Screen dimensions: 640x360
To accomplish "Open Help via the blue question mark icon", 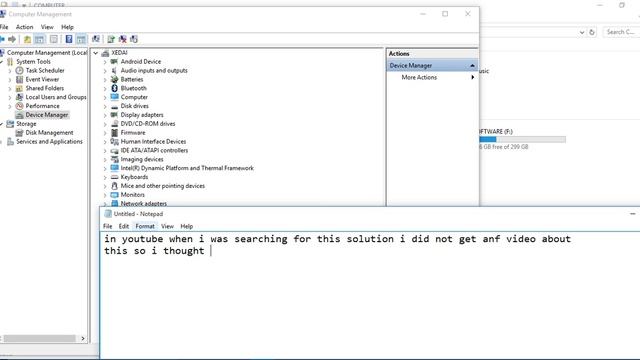I will tap(69, 39).
